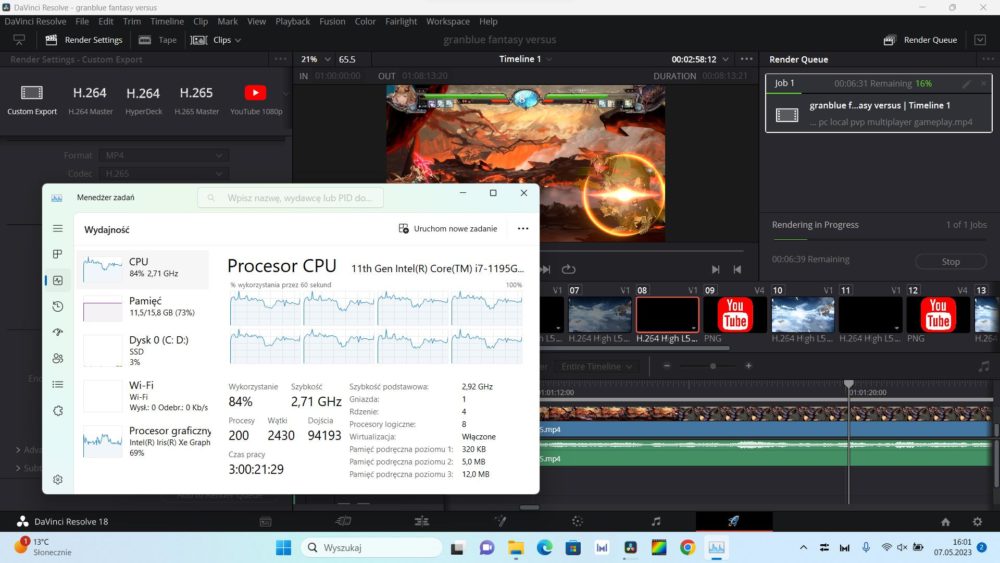Open the File menu

click(x=82, y=21)
